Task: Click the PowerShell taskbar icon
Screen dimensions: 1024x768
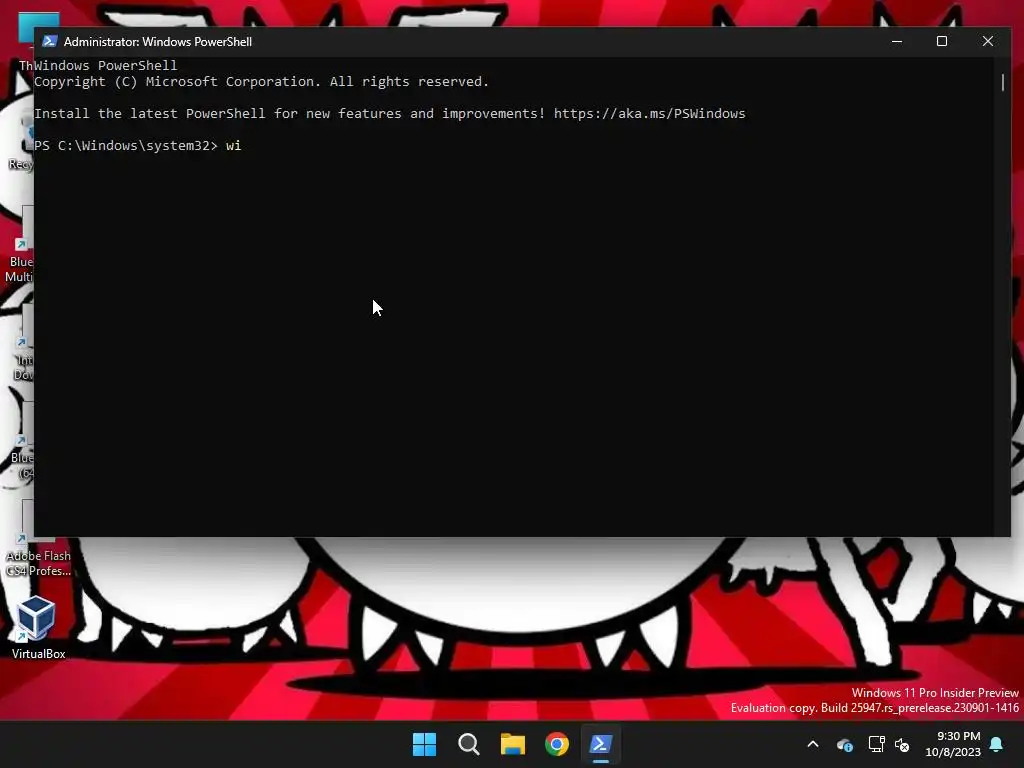Action: [x=601, y=744]
